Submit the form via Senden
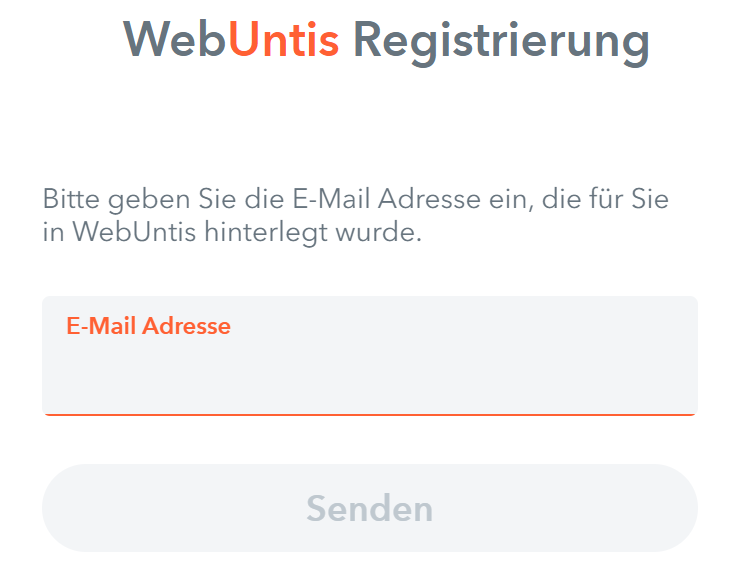The image size is (739, 583). click(369, 508)
